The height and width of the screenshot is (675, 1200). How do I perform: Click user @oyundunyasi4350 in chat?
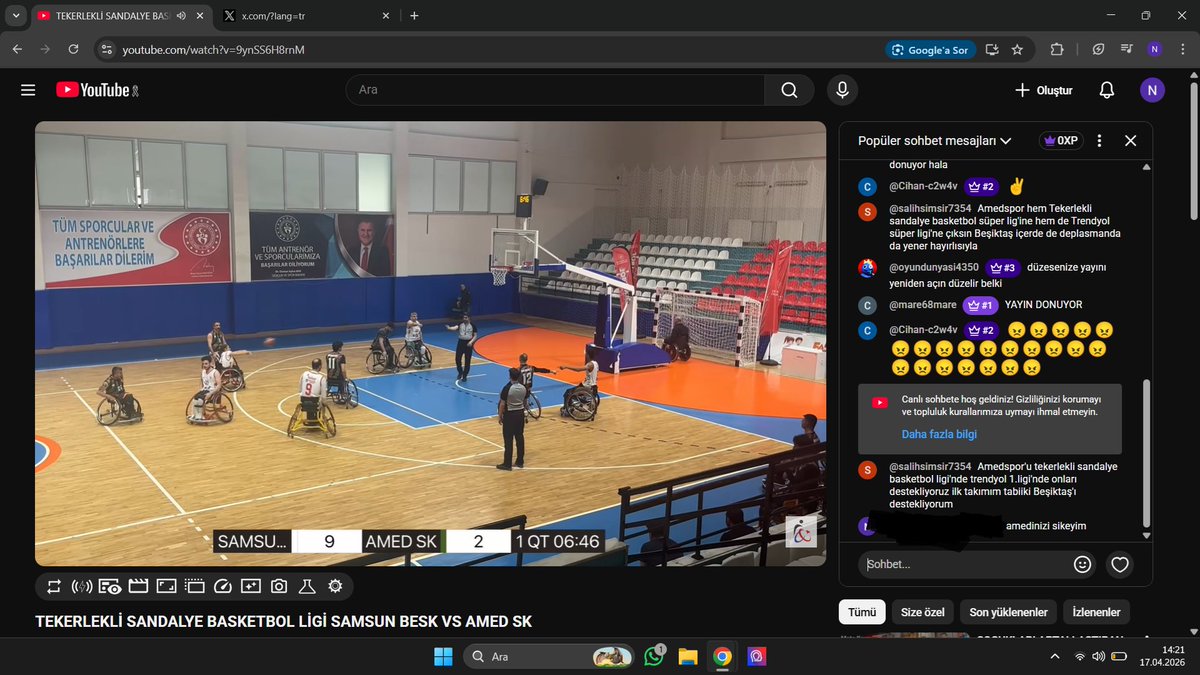click(934, 267)
